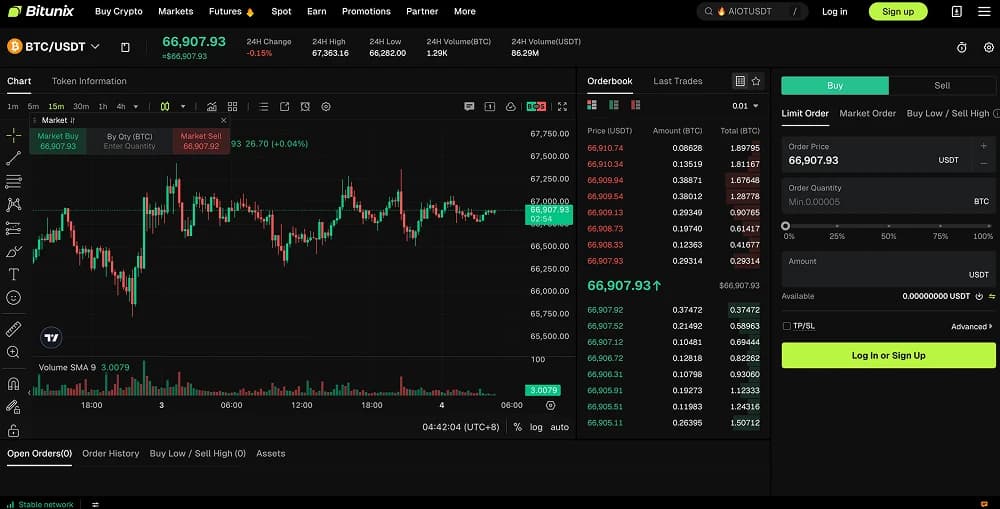Open candle chart type dropdown arrow
Image resolution: width=1000 pixels, height=509 pixels.
(x=183, y=107)
